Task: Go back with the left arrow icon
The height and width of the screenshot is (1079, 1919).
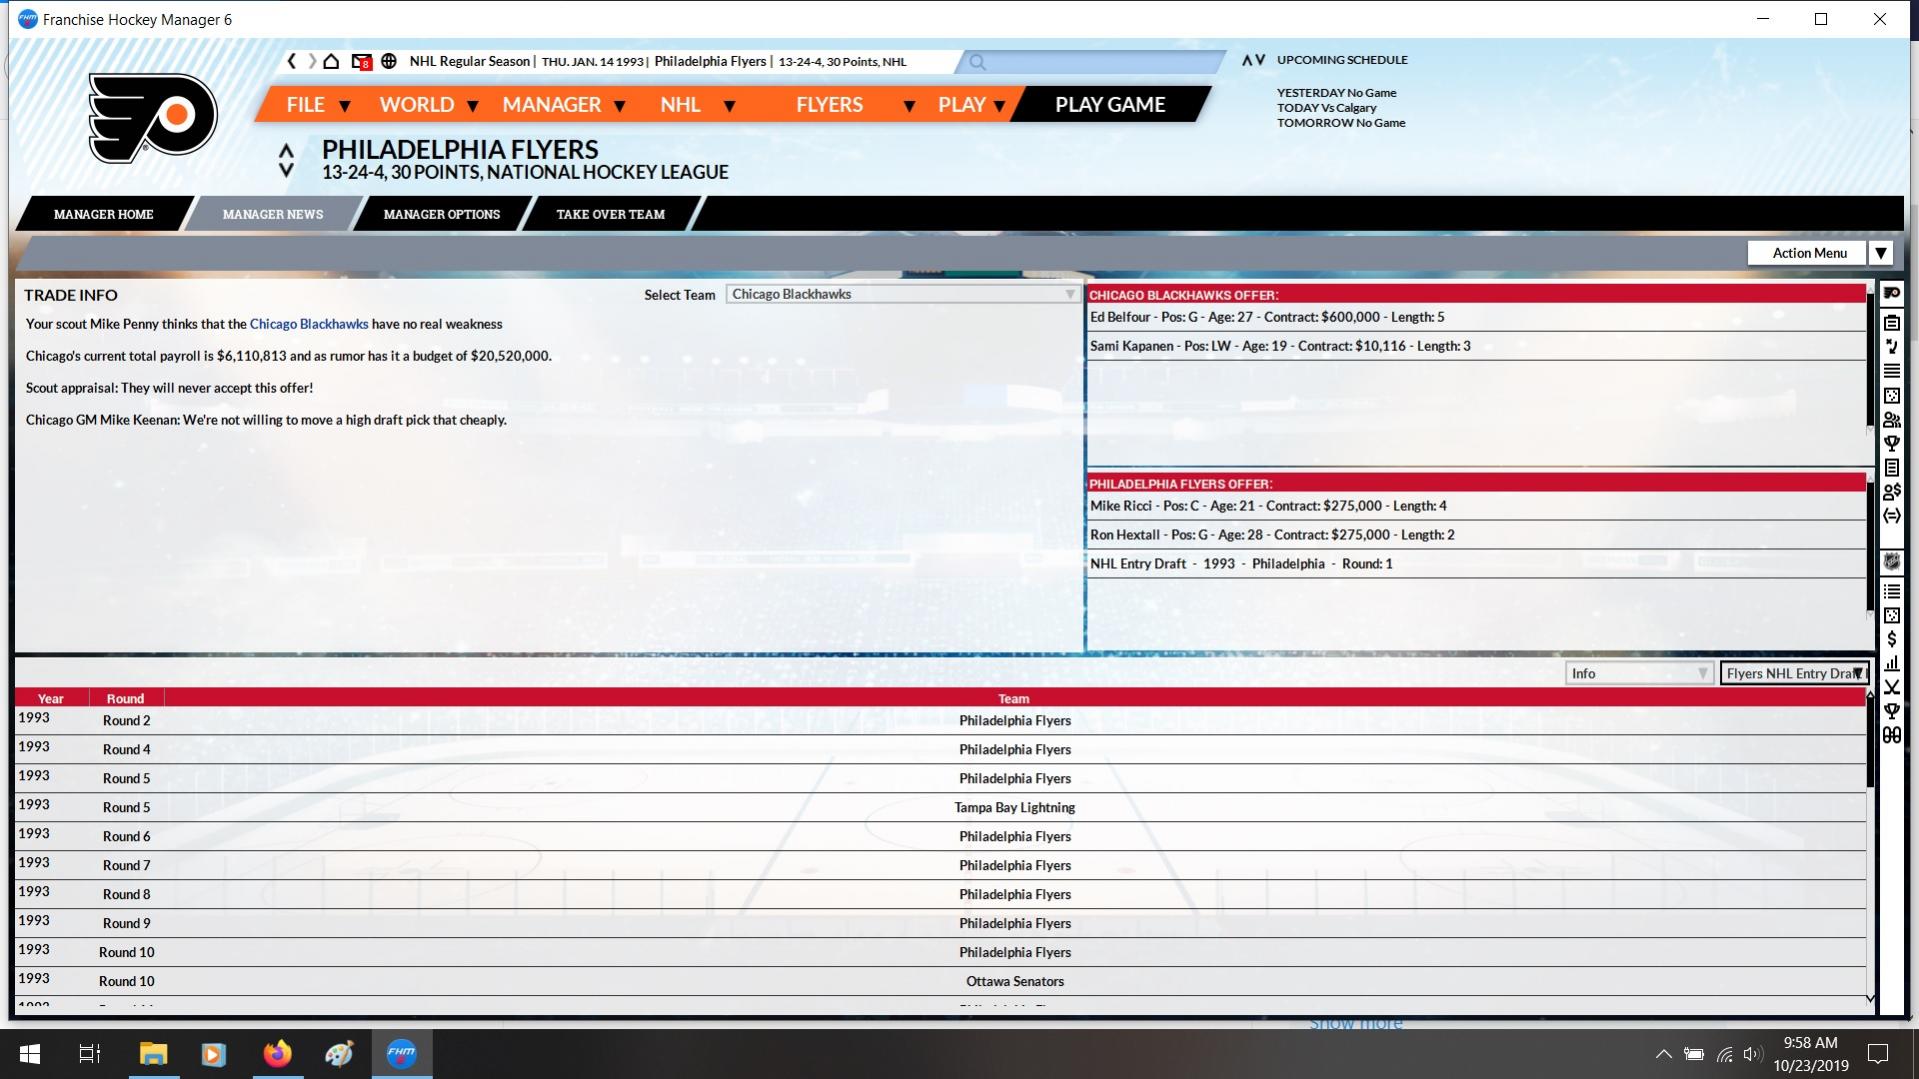Action: (x=291, y=61)
